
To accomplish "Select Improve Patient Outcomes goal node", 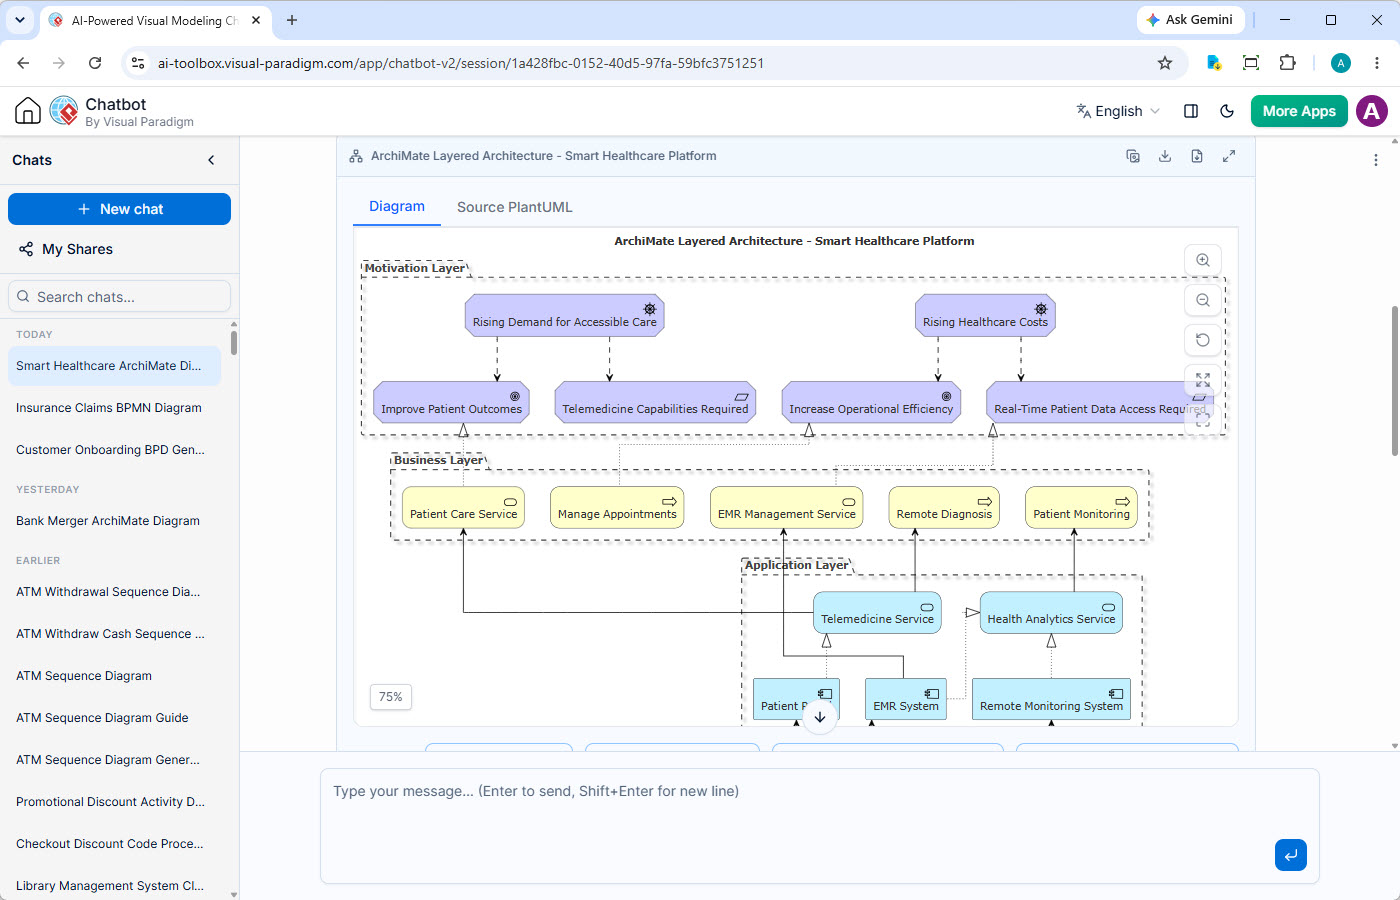I will [451, 402].
